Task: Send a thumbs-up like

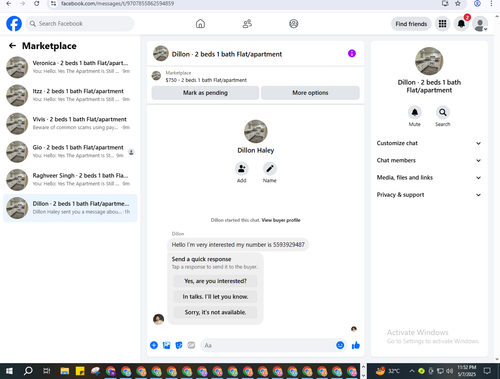Action: tap(356, 345)
